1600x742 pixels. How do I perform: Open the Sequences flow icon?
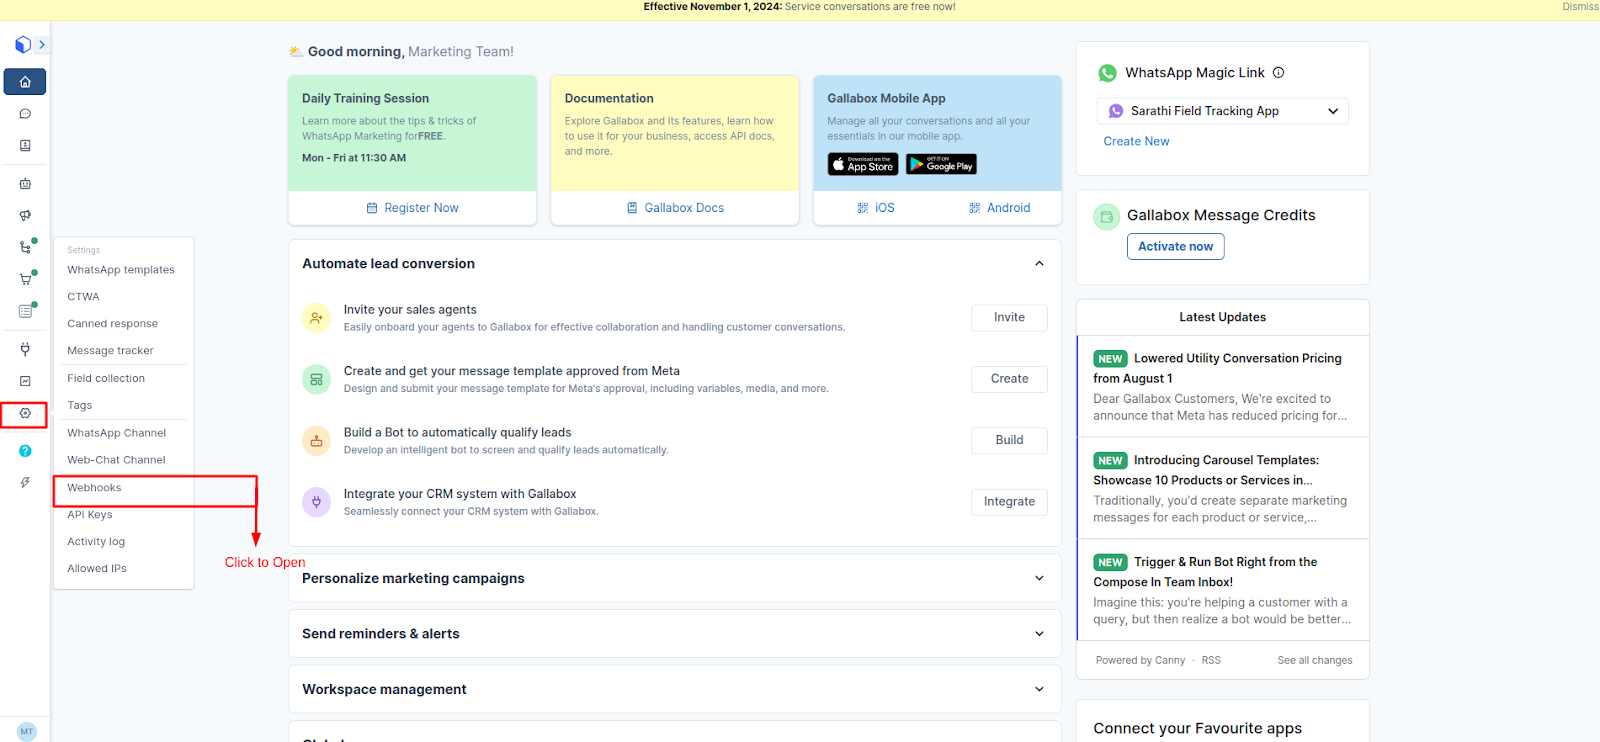[25, 247]
